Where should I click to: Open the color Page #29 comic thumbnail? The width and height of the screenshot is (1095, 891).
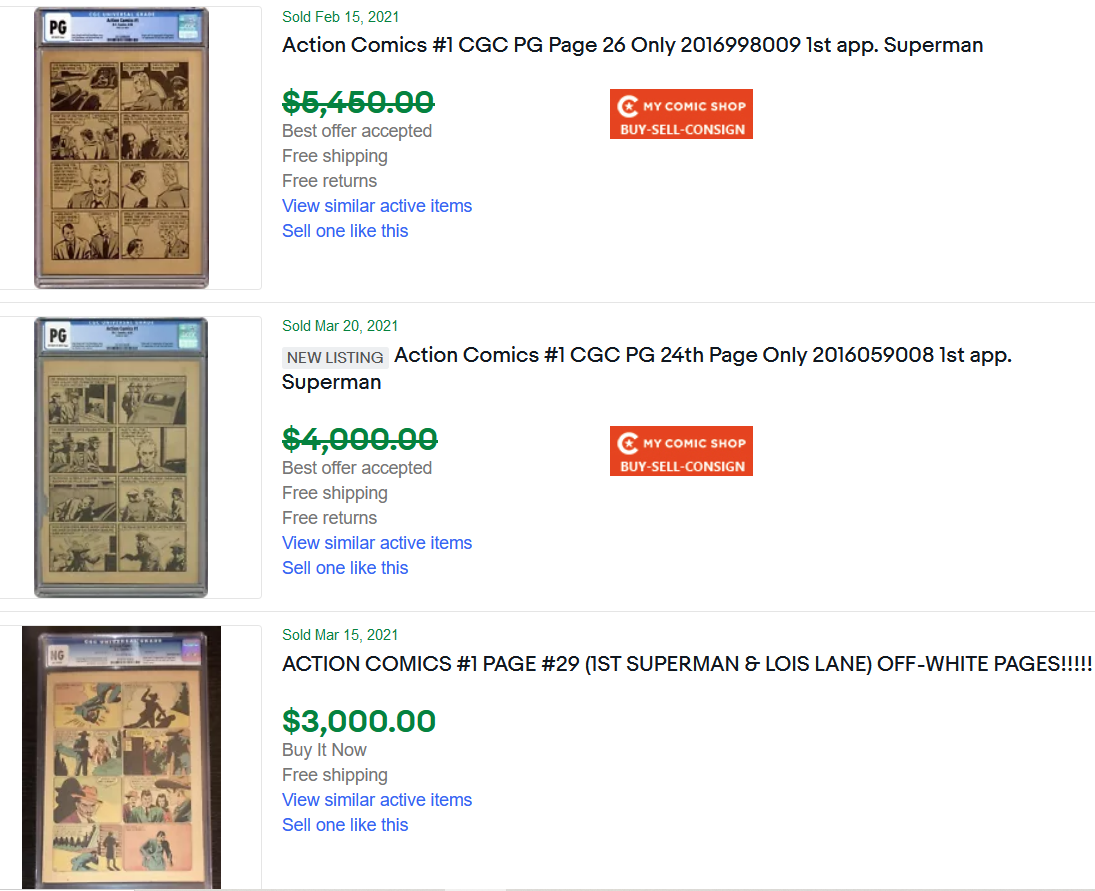pyautogui.click(x=121, y=757)
